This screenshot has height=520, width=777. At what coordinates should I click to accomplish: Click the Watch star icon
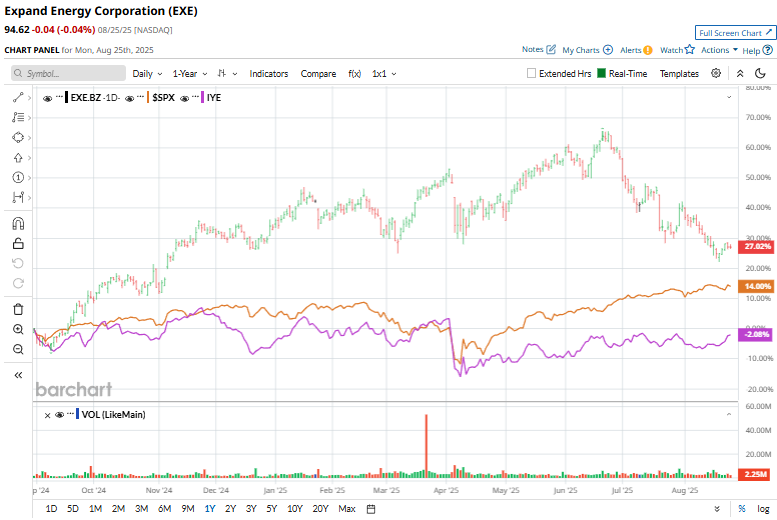pyautogui.click(x=690, y=50)
